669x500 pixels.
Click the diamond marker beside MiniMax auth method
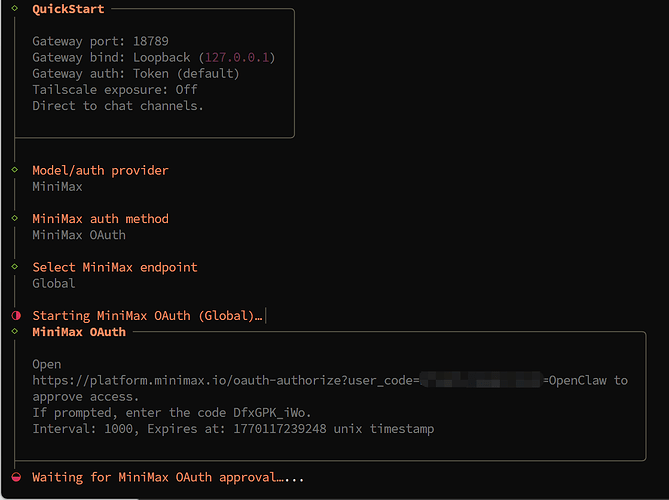click(15, 218)
